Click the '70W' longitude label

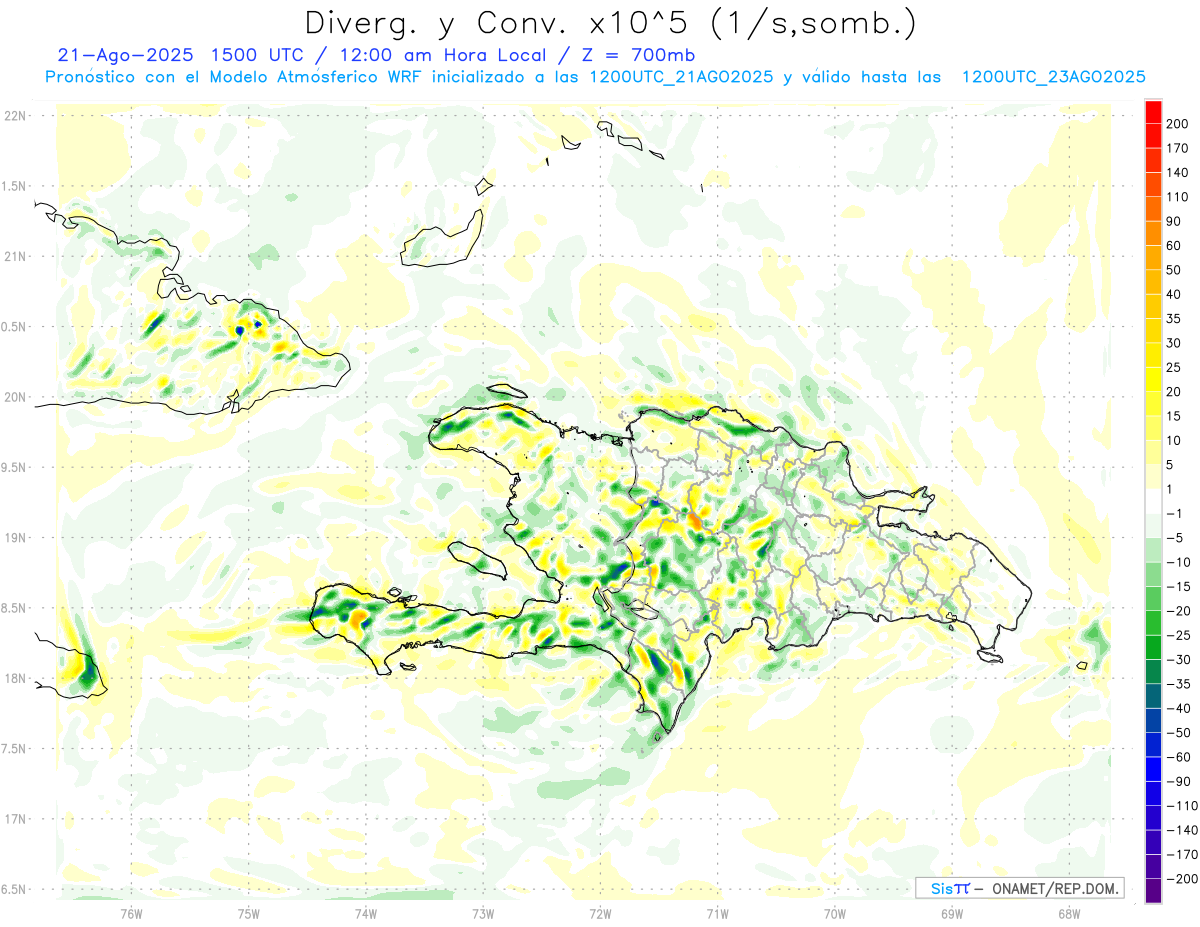click(835, 913)
